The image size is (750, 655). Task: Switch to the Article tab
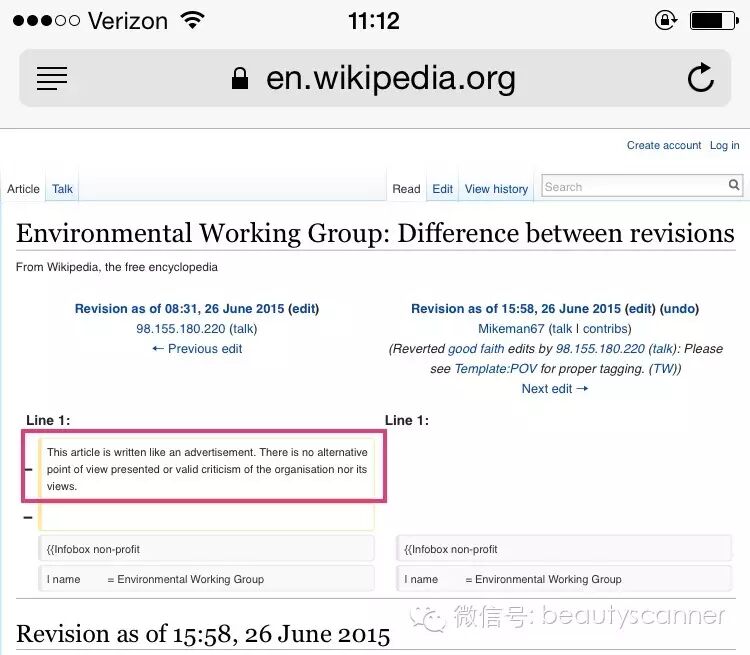23,189
